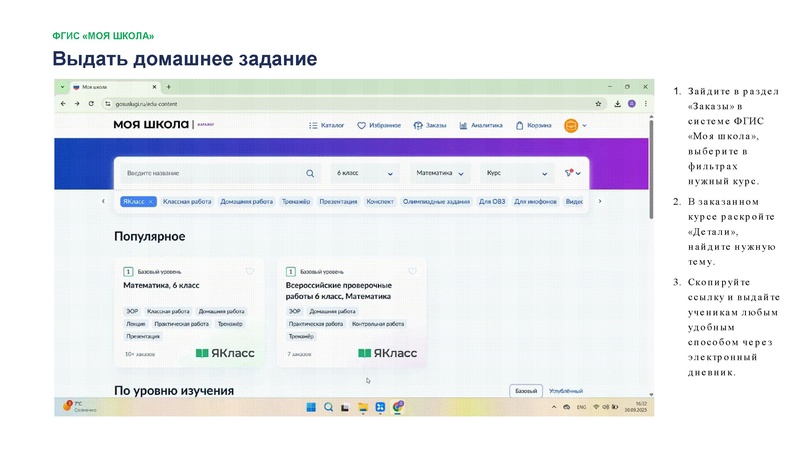The width and height of the screenshot is (800, 450).
Task: Add Всероссийские проверочные работы to favorites
Action: point(412,271)
